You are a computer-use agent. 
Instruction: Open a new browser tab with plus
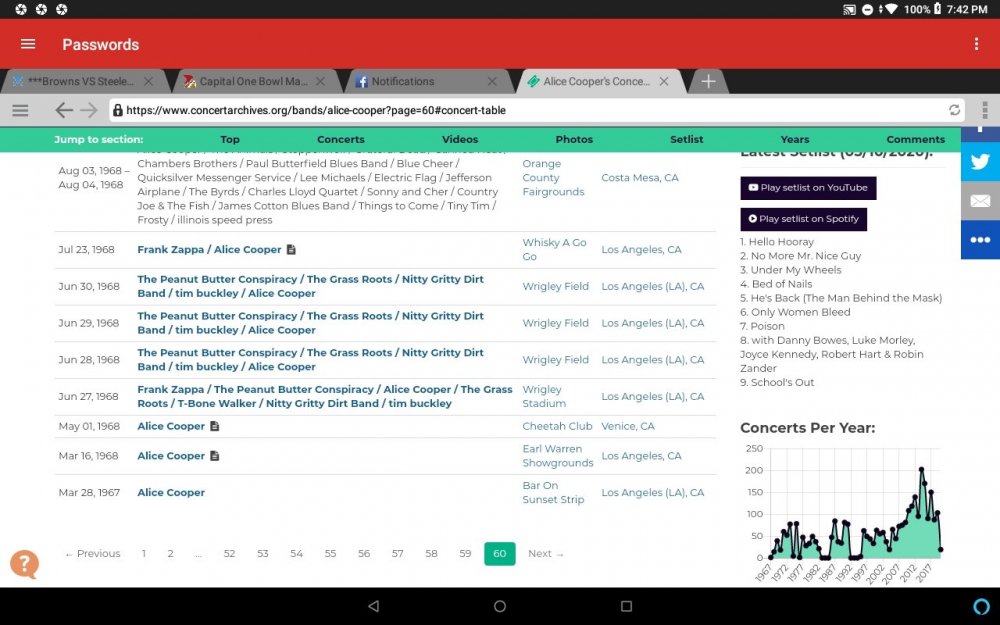click(x=708, y=82)
